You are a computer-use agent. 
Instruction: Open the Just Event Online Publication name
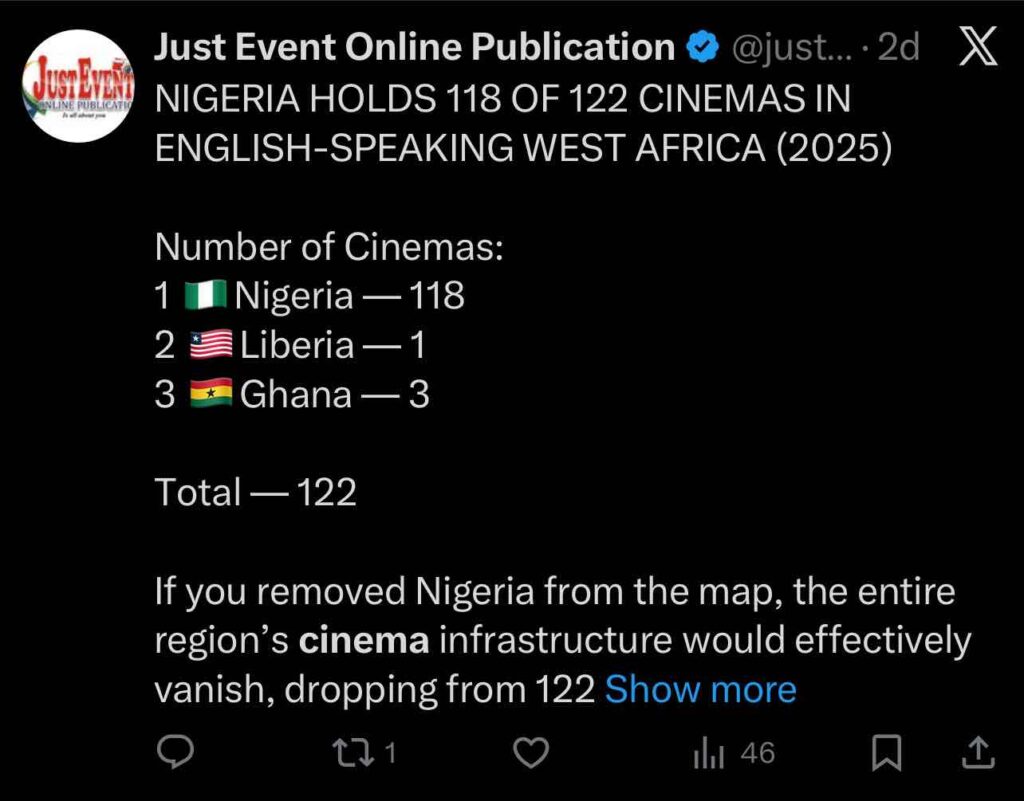pyautogui.click(x=414, y=47)
